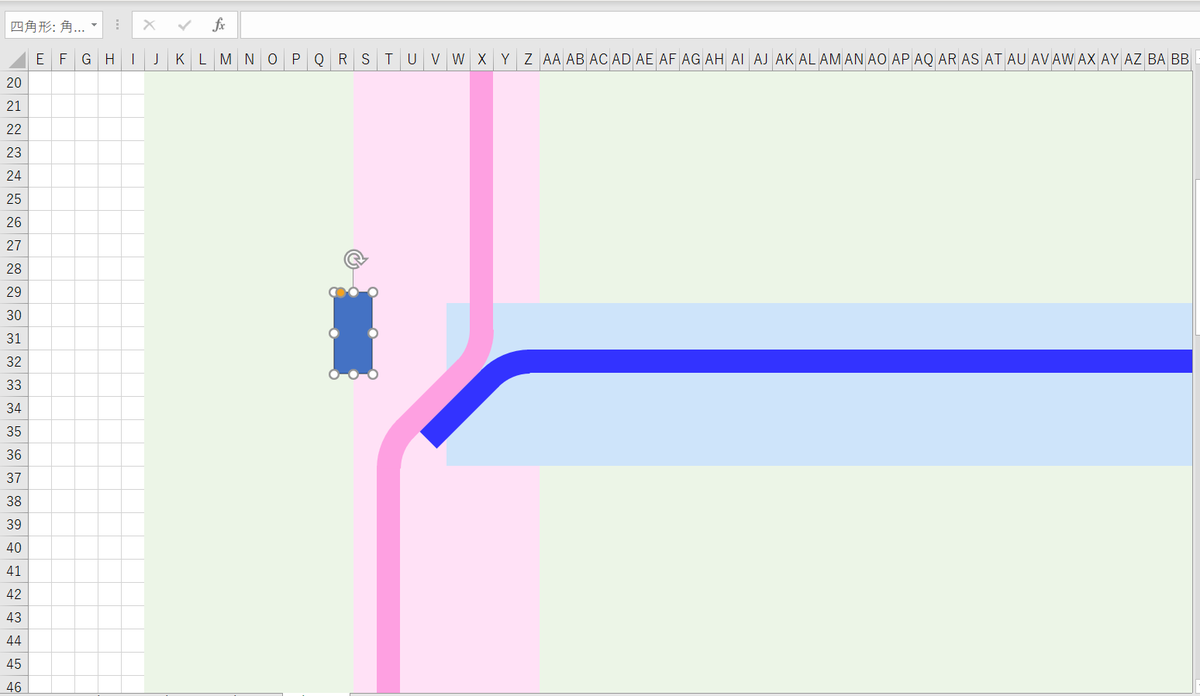This screenshot has height=696, width=1200.
Task: Select column S header
Action: (x=365, y=60)
